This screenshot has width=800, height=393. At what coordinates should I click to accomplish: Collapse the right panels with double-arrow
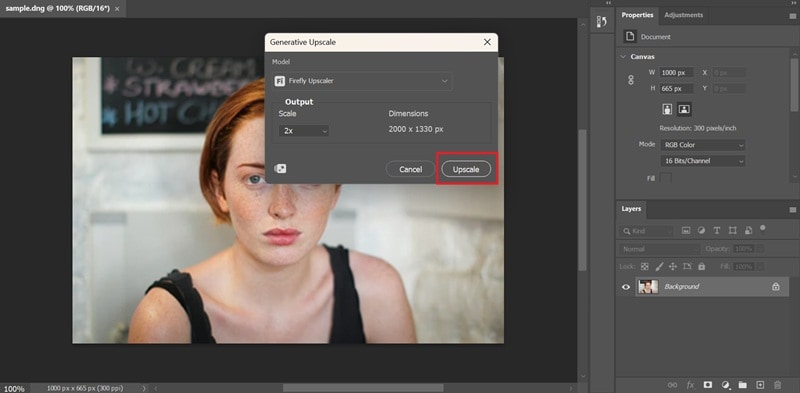pos(794,3)
